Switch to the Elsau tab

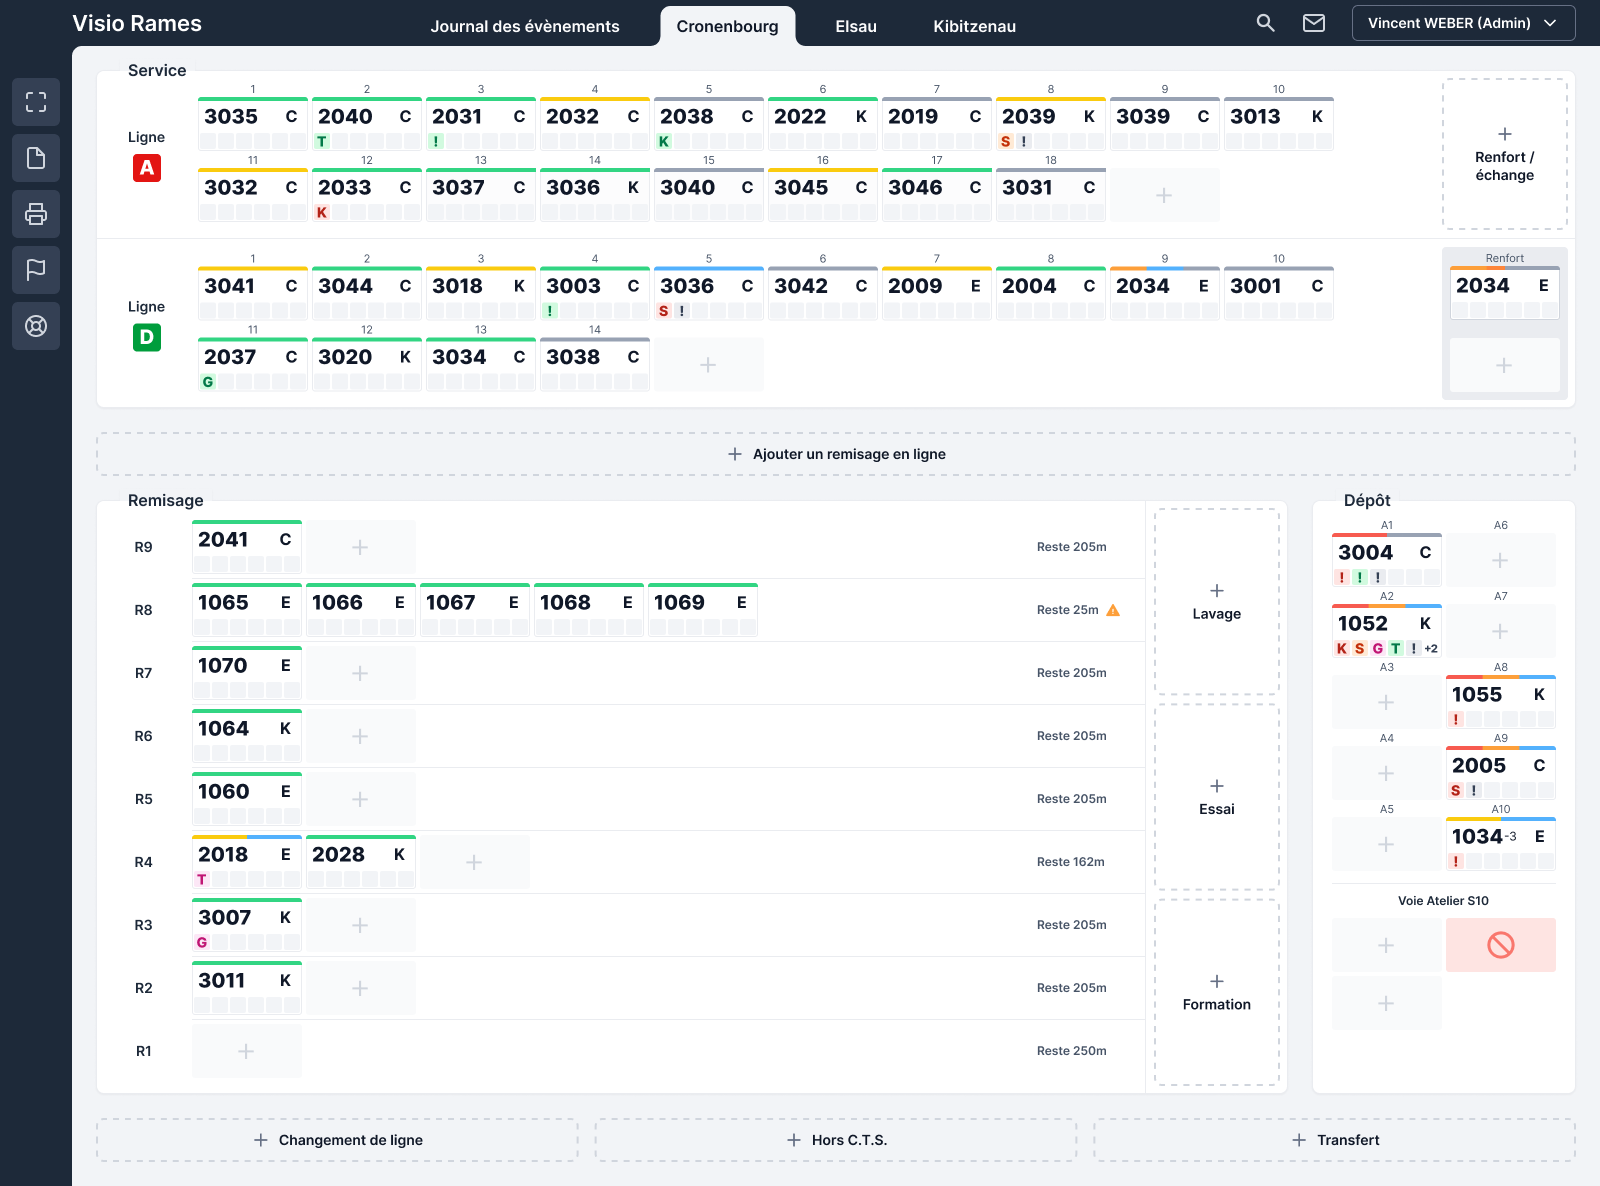[856, 26]
